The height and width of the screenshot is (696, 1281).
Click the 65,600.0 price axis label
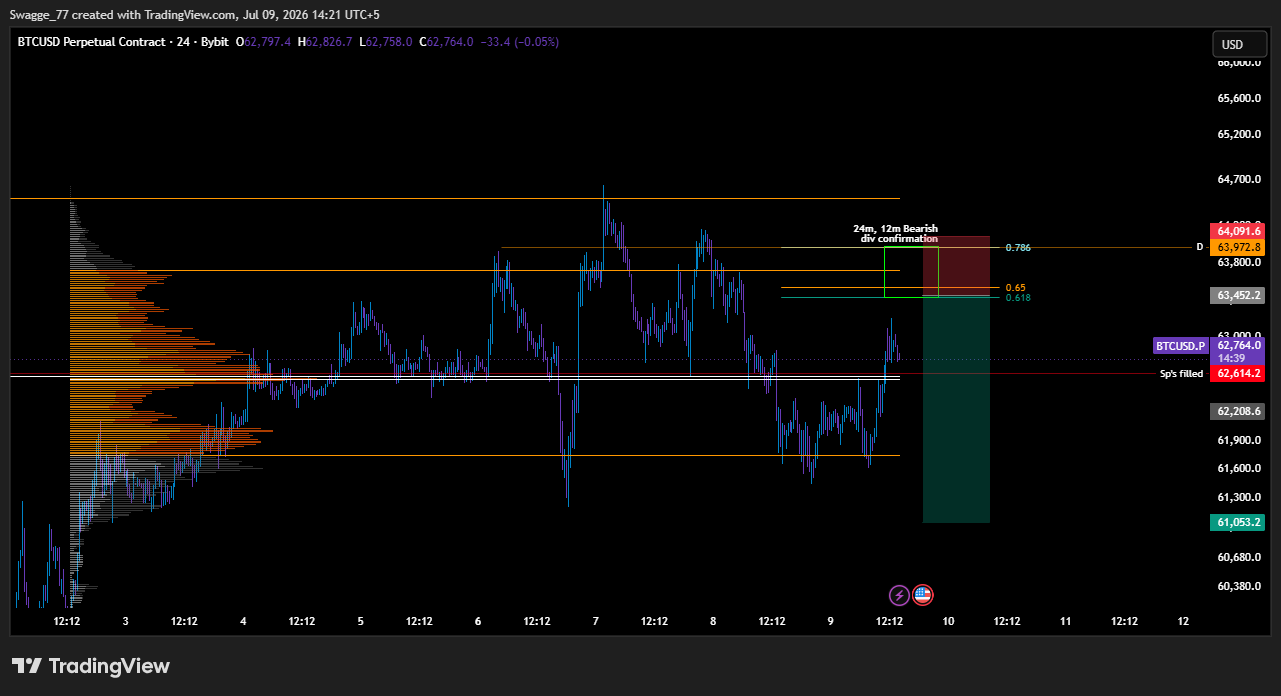1239,98
